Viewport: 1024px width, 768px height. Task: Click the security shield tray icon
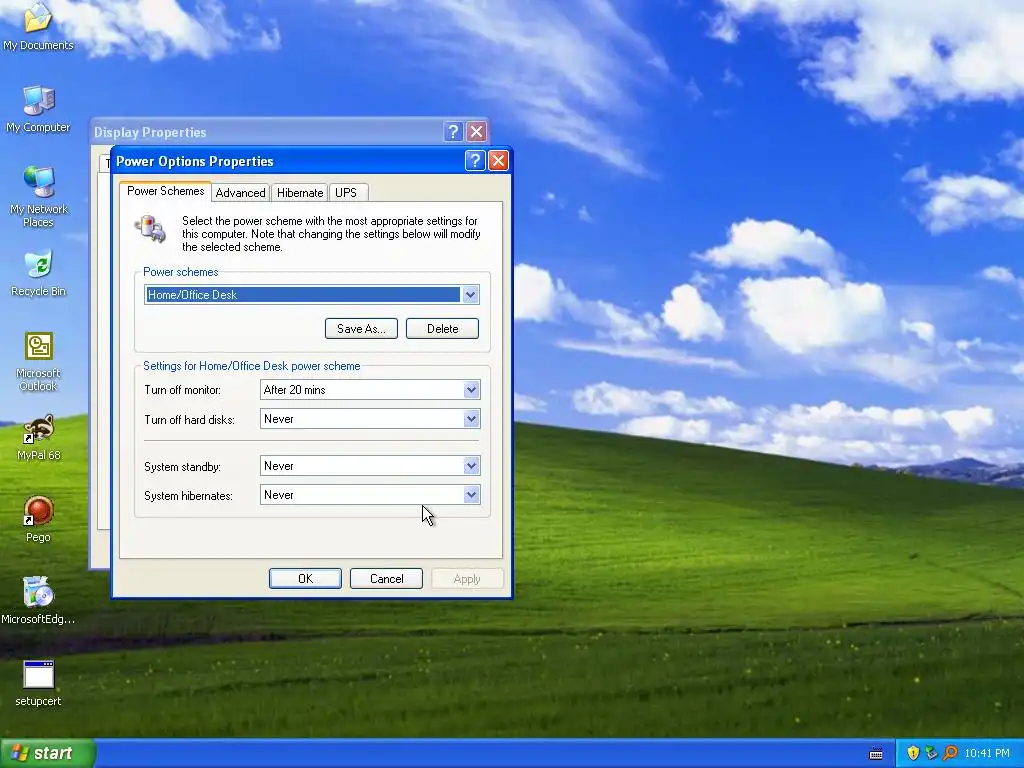[913, 753]
